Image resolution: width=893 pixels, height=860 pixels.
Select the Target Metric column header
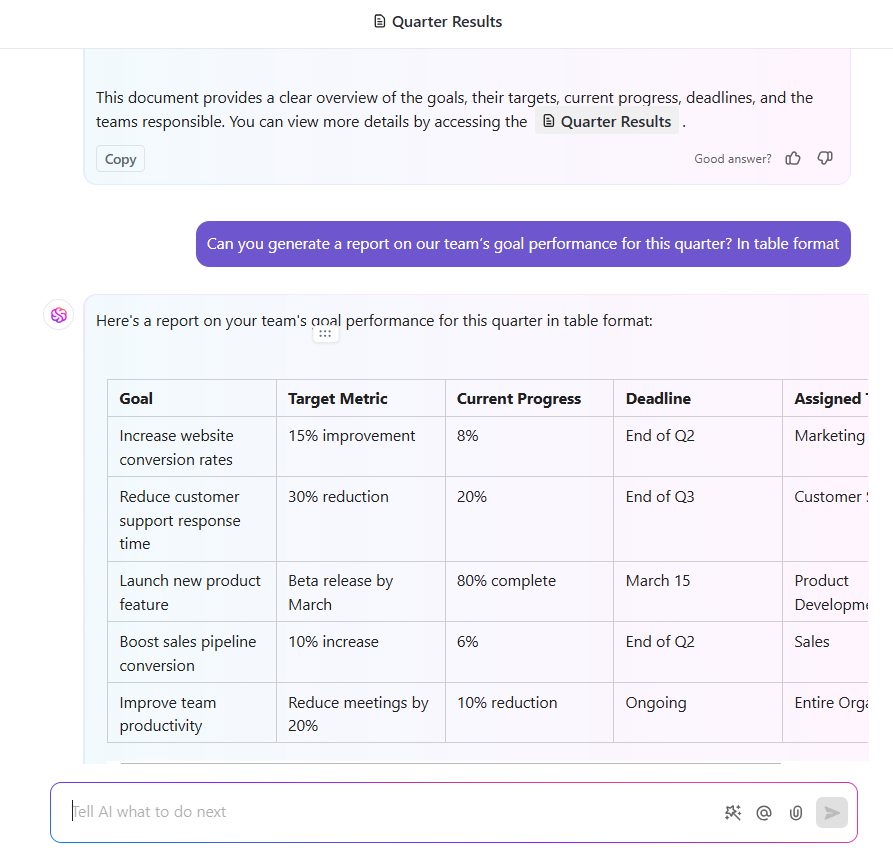pyautogui.click(x=337, y=398)
